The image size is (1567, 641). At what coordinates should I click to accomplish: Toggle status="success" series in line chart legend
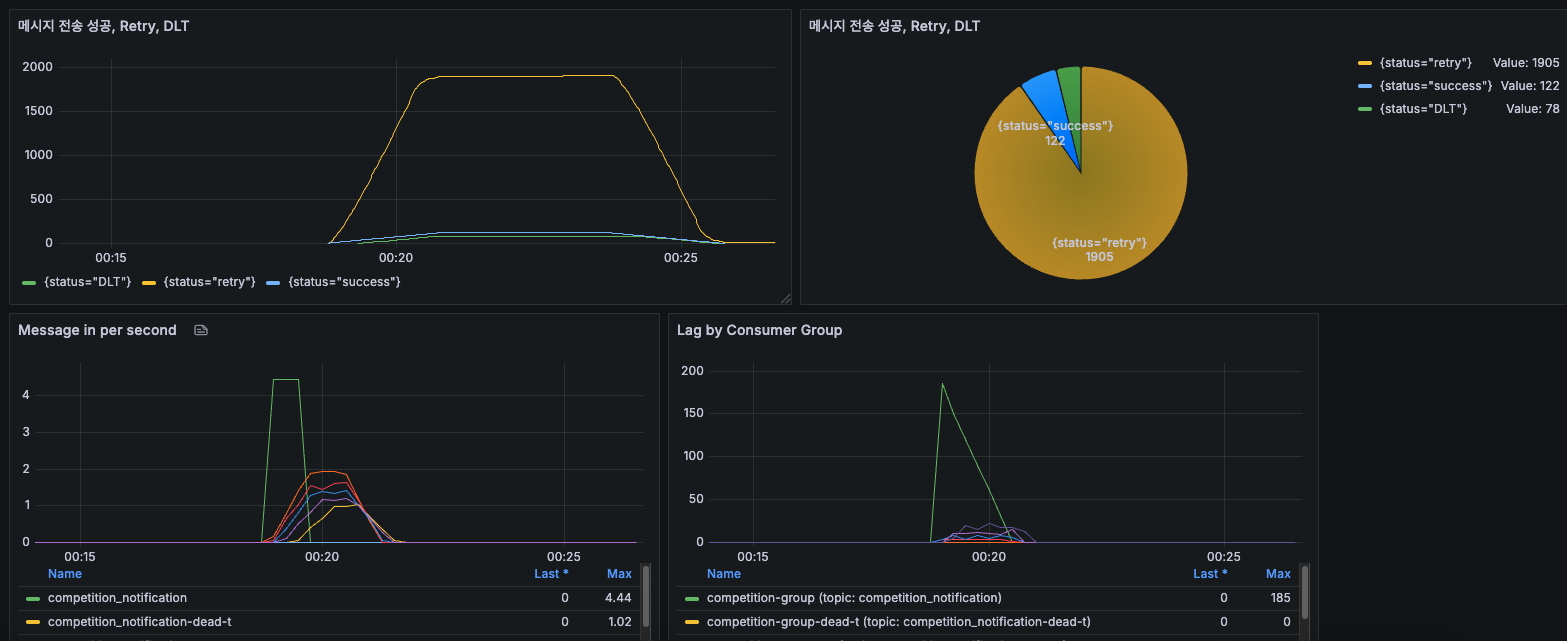click(x=344, y=283)
